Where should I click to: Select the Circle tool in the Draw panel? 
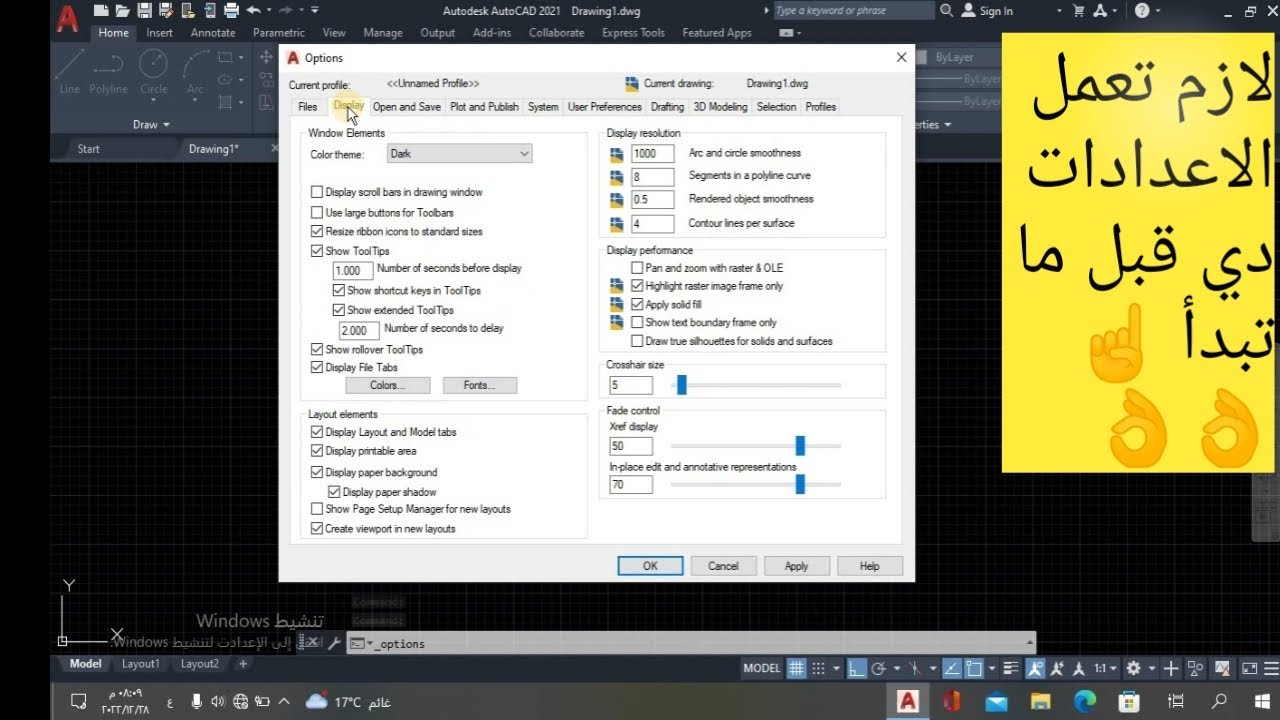[153, 72]
